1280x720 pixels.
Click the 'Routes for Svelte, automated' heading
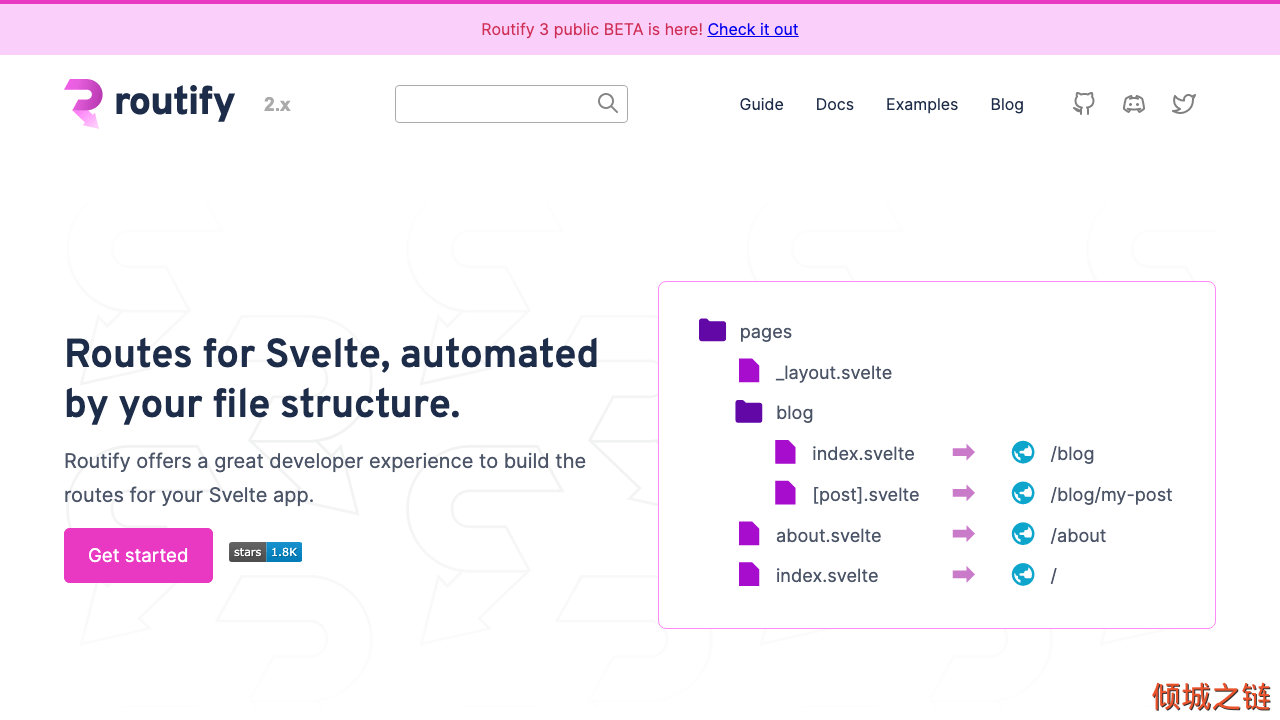pyautogui.click(x=331, y=354)
